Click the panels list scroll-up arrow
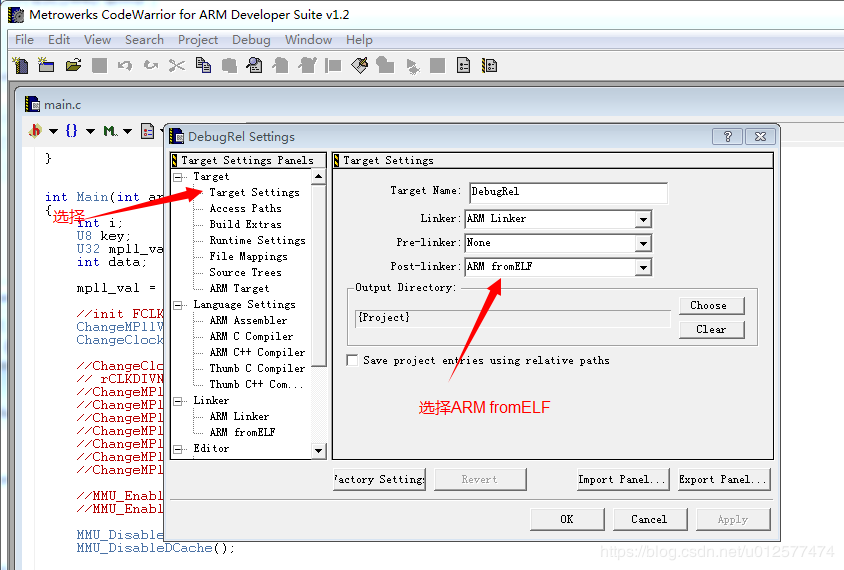 coord(319,177)
